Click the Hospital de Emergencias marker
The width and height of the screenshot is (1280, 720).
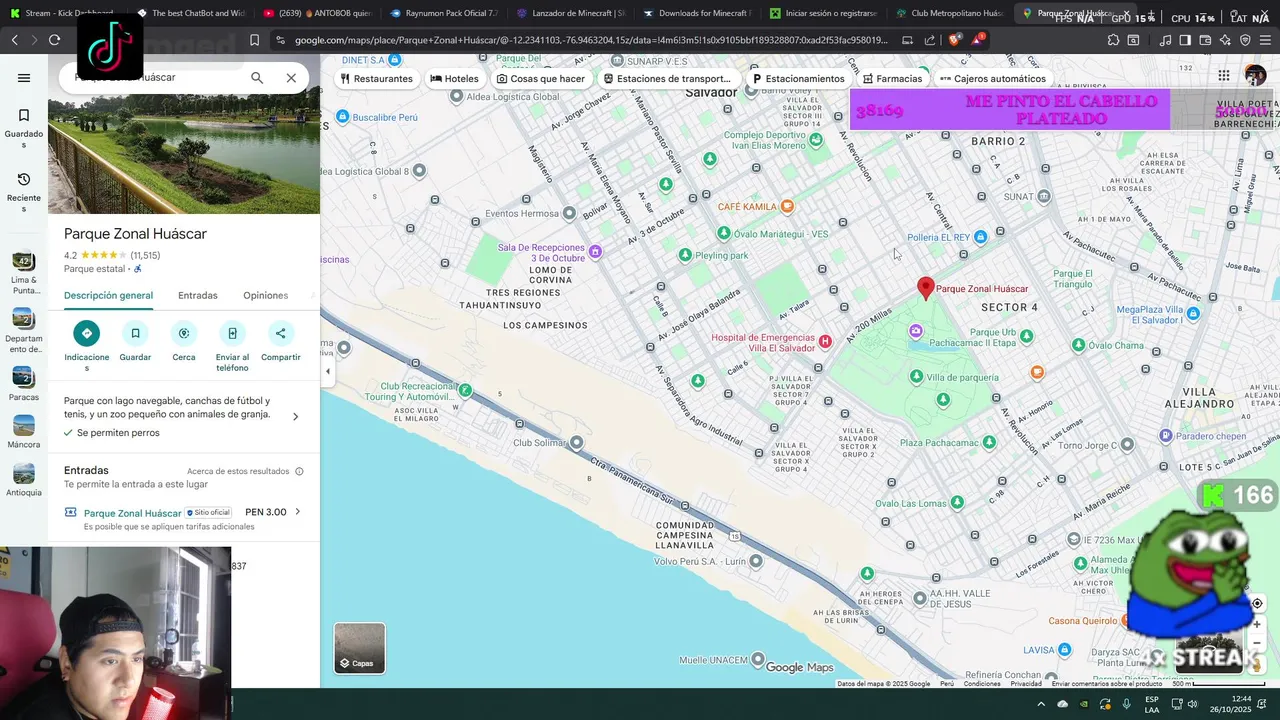coord(825,342)
